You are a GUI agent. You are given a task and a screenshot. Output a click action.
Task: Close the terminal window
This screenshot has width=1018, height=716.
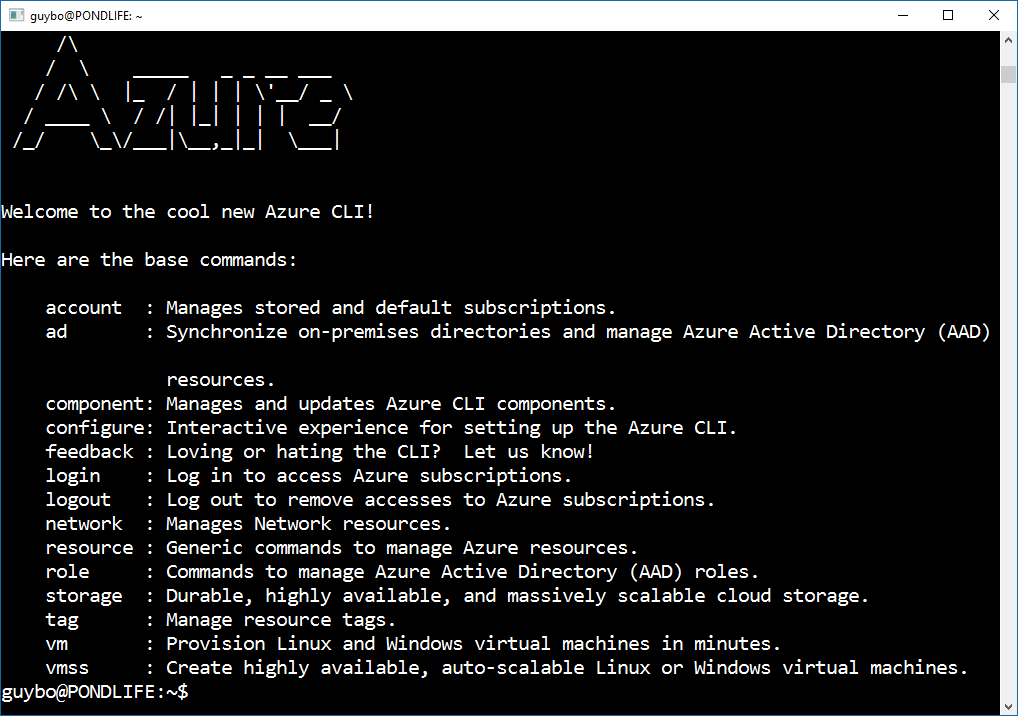point(993,15)
